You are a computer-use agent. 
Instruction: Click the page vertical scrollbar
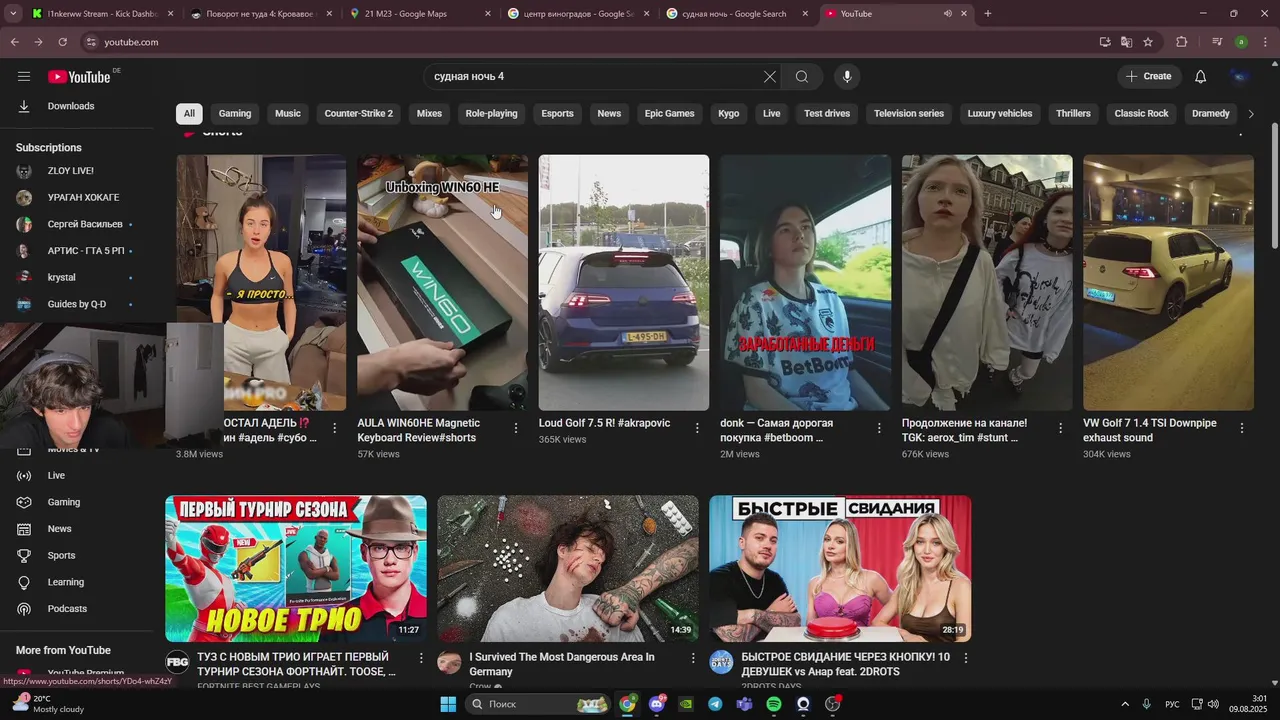click(1274, 186)
